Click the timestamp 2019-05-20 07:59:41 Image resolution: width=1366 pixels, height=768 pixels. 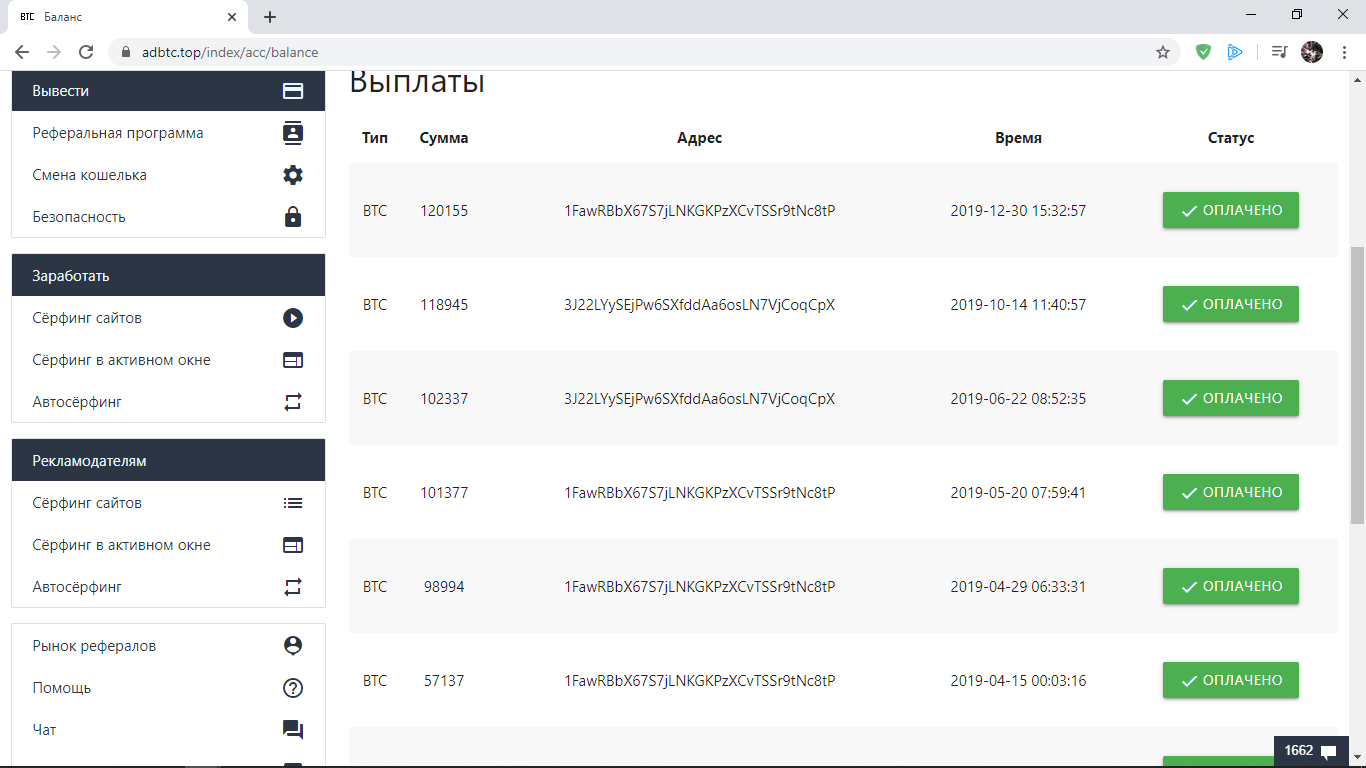click(x=1018, y=493)
